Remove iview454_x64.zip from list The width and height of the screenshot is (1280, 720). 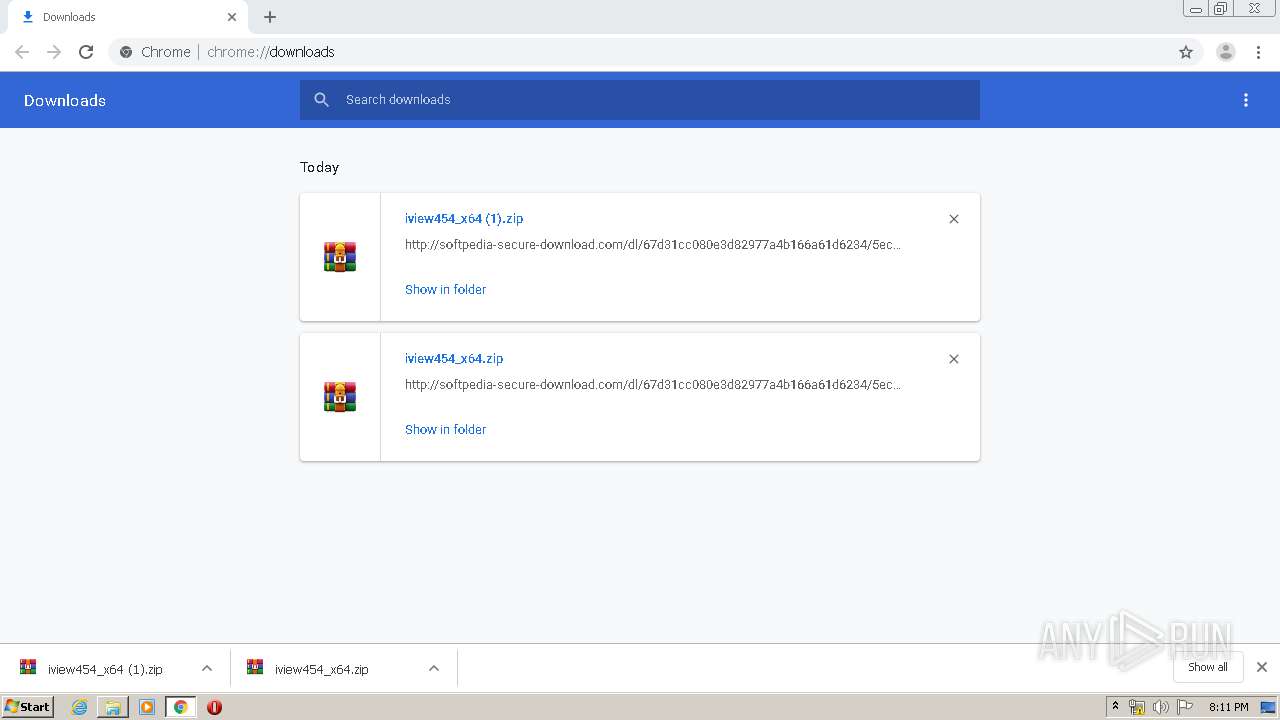pyautogui.click(x=954, y=359)
